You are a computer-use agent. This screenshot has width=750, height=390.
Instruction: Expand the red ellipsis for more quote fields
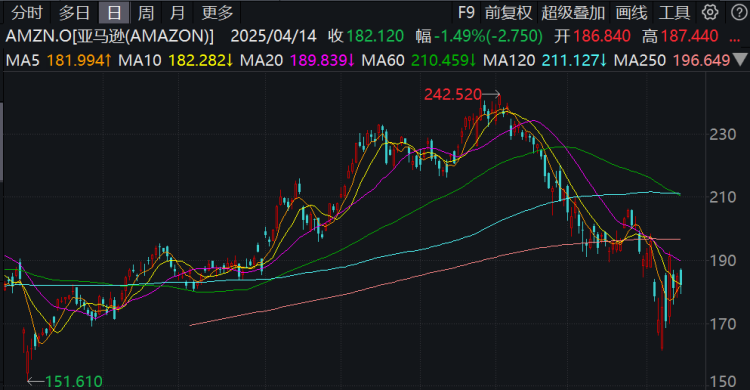pos(735,36)
